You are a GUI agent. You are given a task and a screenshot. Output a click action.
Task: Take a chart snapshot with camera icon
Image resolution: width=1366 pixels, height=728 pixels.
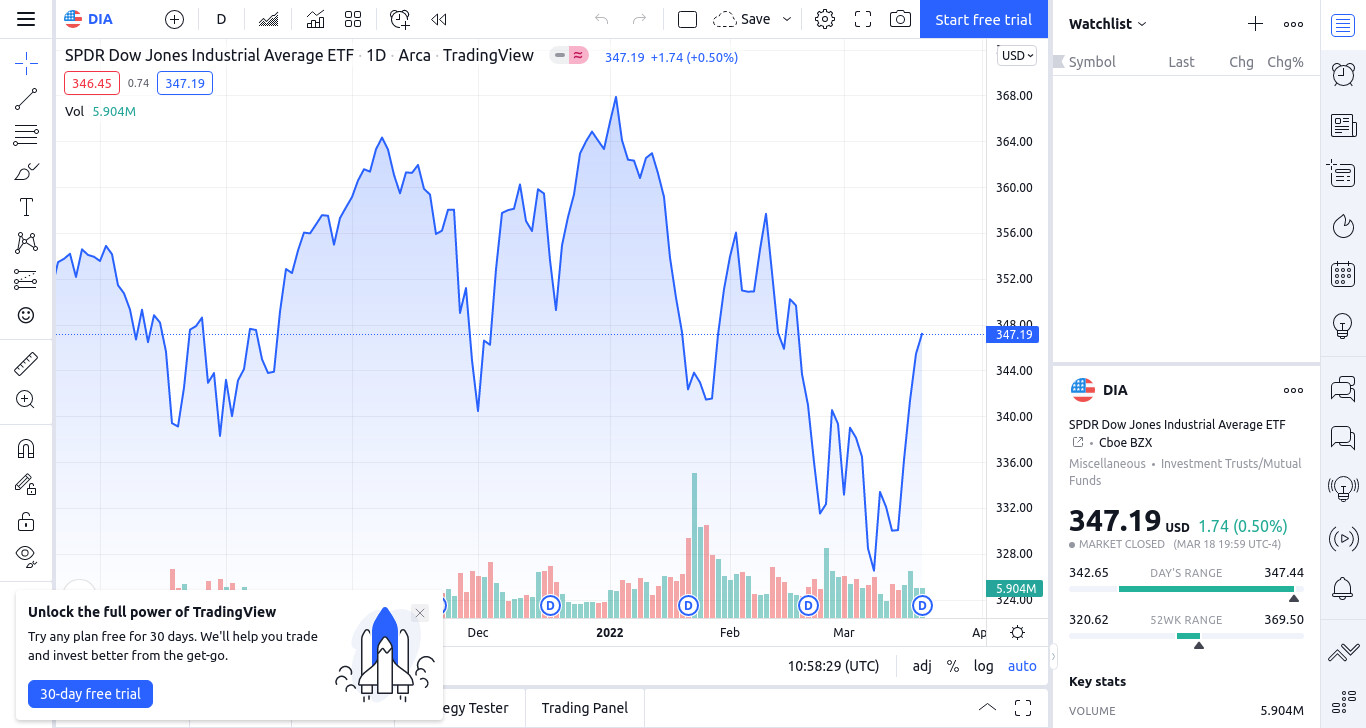[900, 19]
